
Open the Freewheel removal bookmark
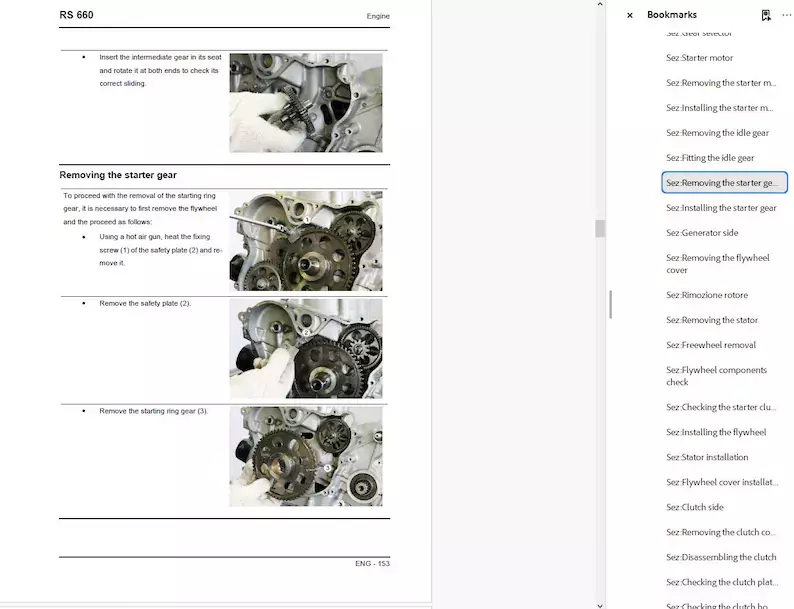(x=710, y=345)
